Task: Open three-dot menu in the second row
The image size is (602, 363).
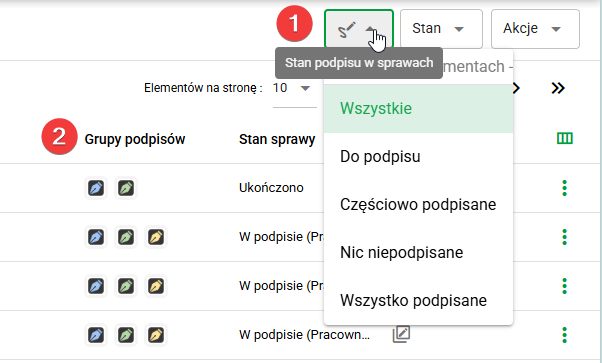Action: (564, 237)
